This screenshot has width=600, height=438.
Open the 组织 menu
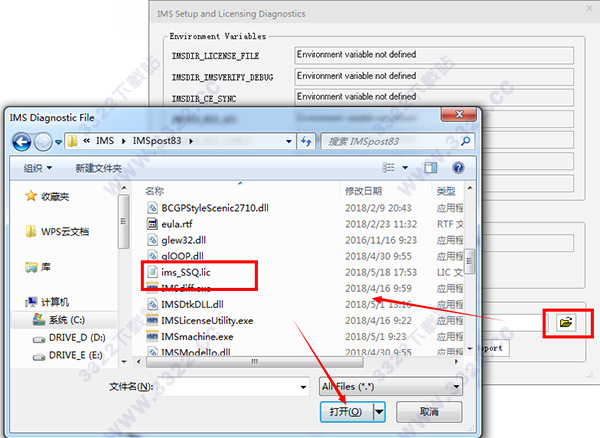point(38,168)
